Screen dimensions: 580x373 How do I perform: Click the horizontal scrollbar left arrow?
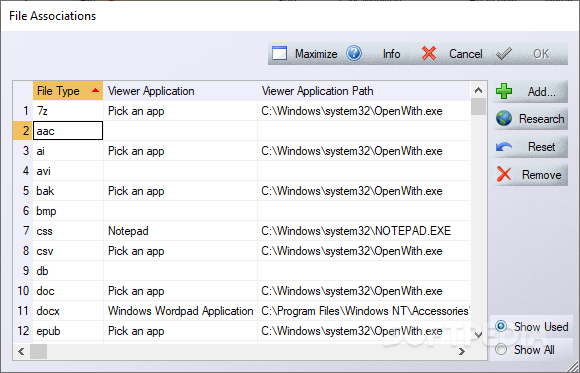tap(21, 352)
